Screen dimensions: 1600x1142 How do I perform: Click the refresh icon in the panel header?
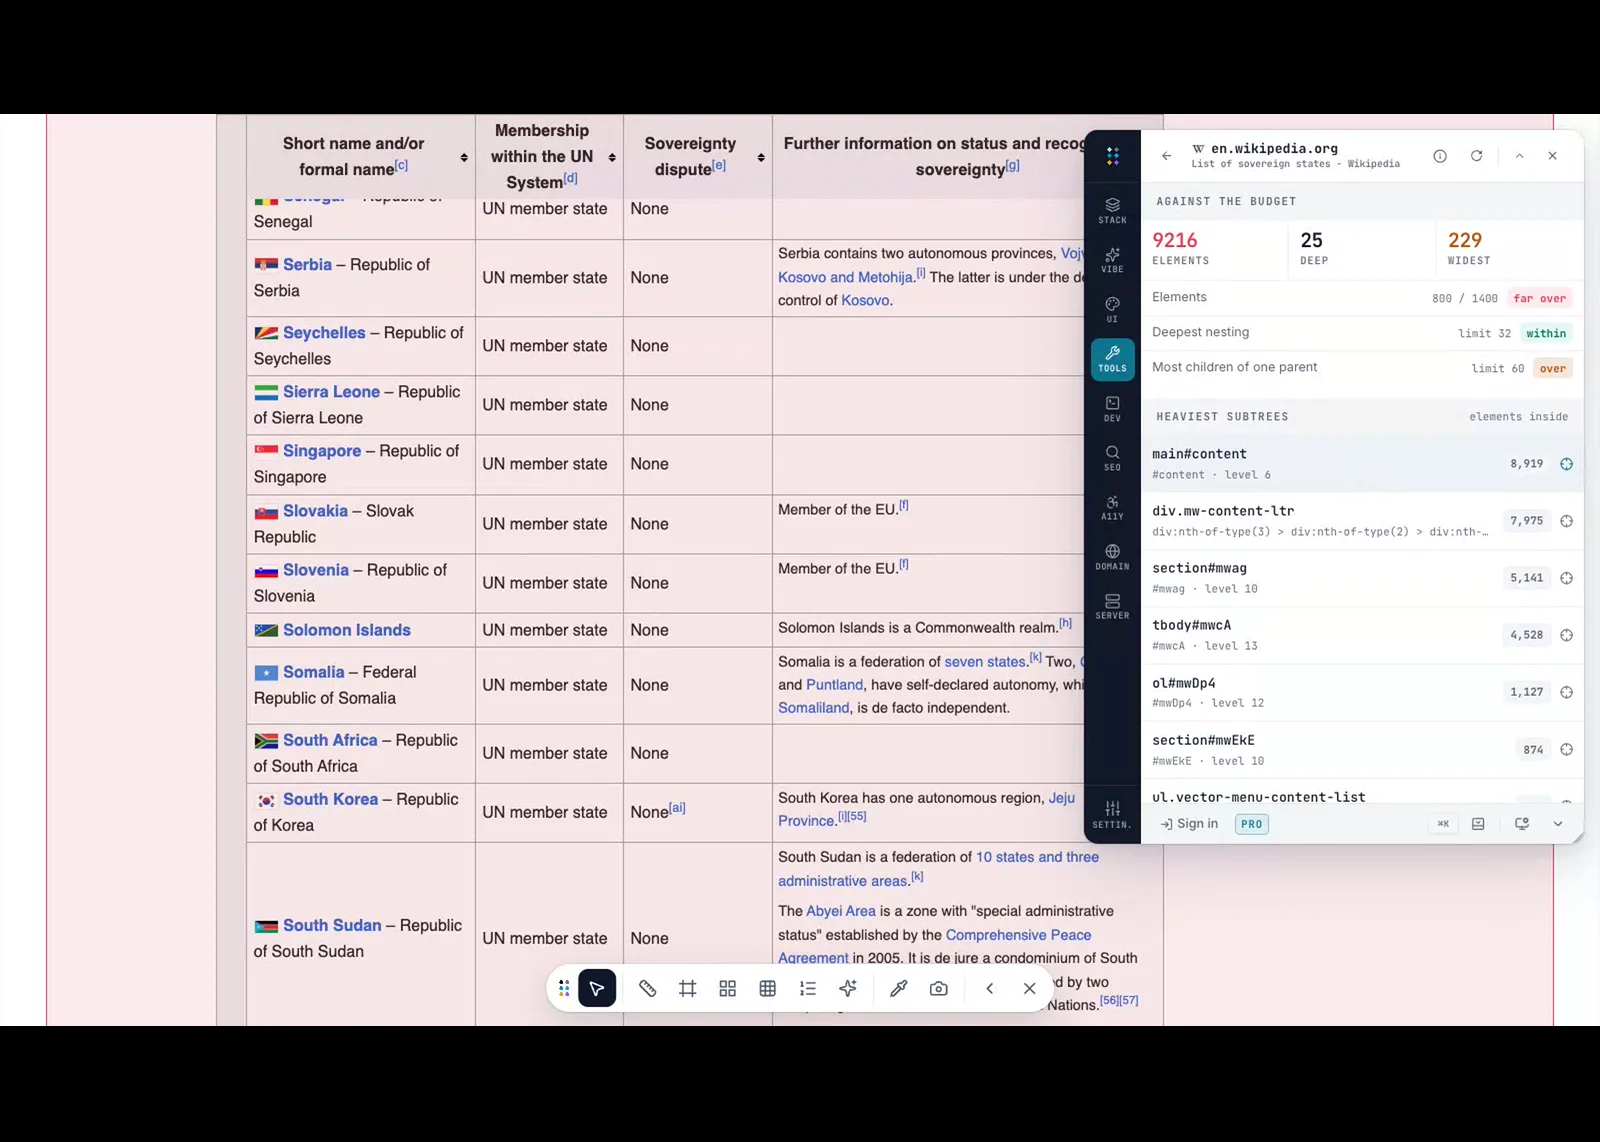pyautogui.click(x=1476, y=156)
